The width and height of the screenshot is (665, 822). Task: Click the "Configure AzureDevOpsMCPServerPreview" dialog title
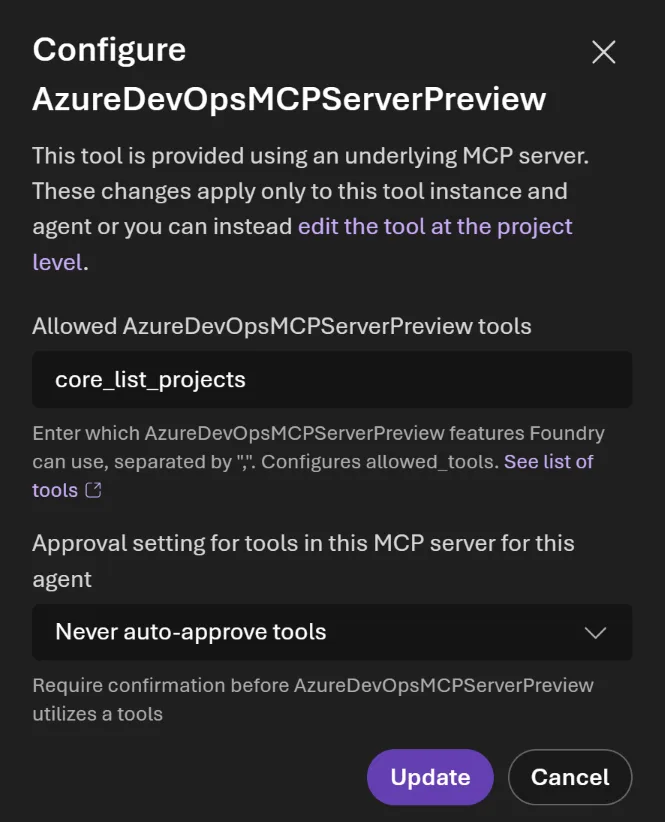[289, 75]
